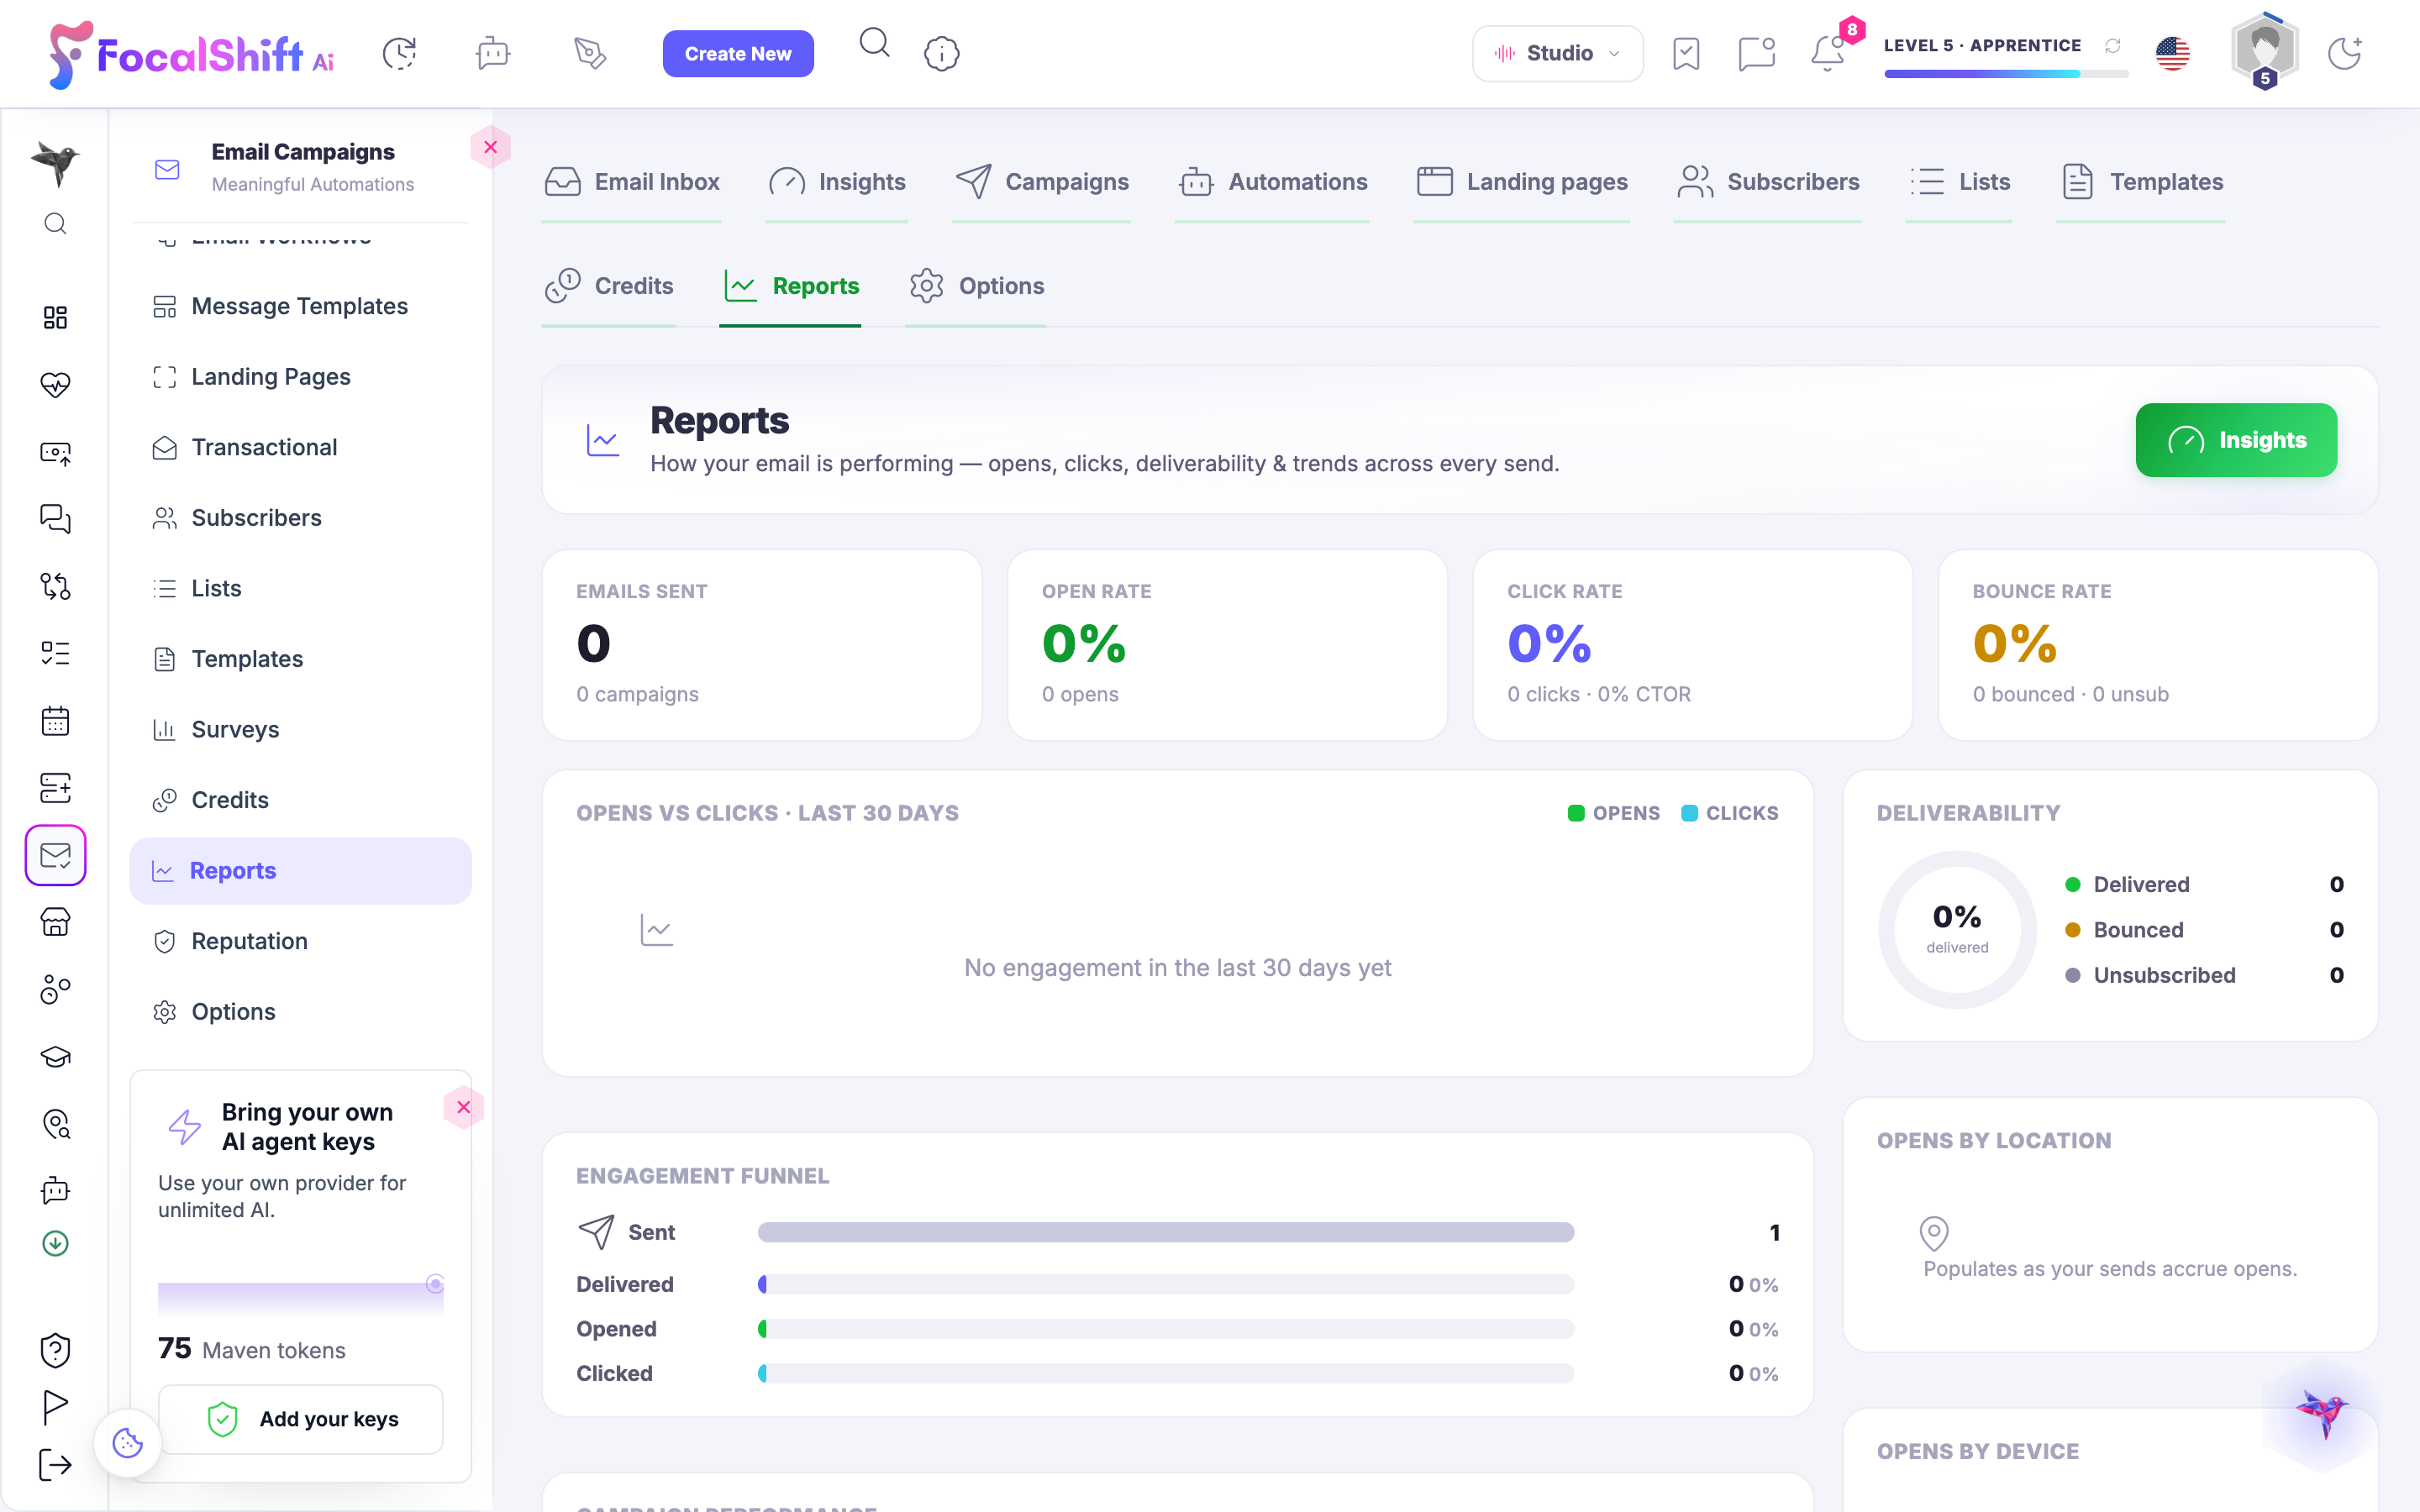2420x1512 pixels.
Task: Open Reports in sidebar menu
Action: [300, 871]
